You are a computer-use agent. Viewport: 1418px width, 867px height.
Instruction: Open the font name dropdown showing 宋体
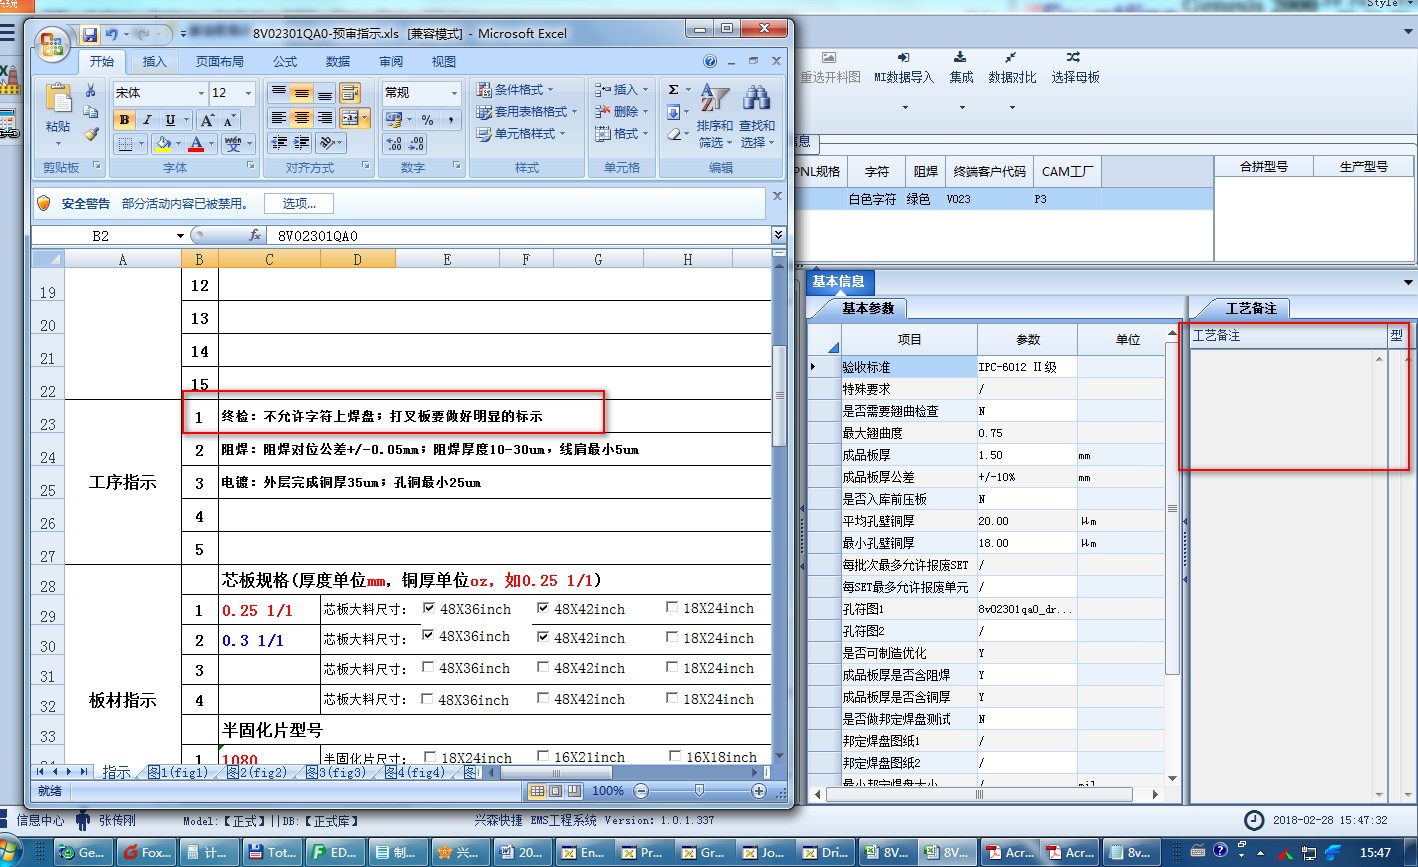pos(199,93)
